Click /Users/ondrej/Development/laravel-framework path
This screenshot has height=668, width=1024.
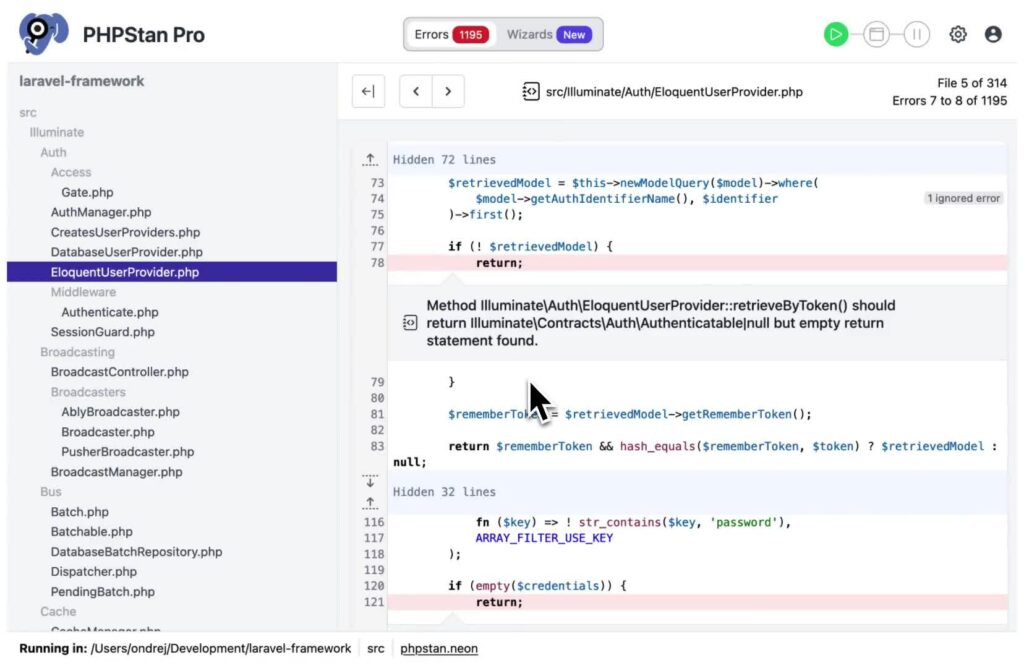221,648
